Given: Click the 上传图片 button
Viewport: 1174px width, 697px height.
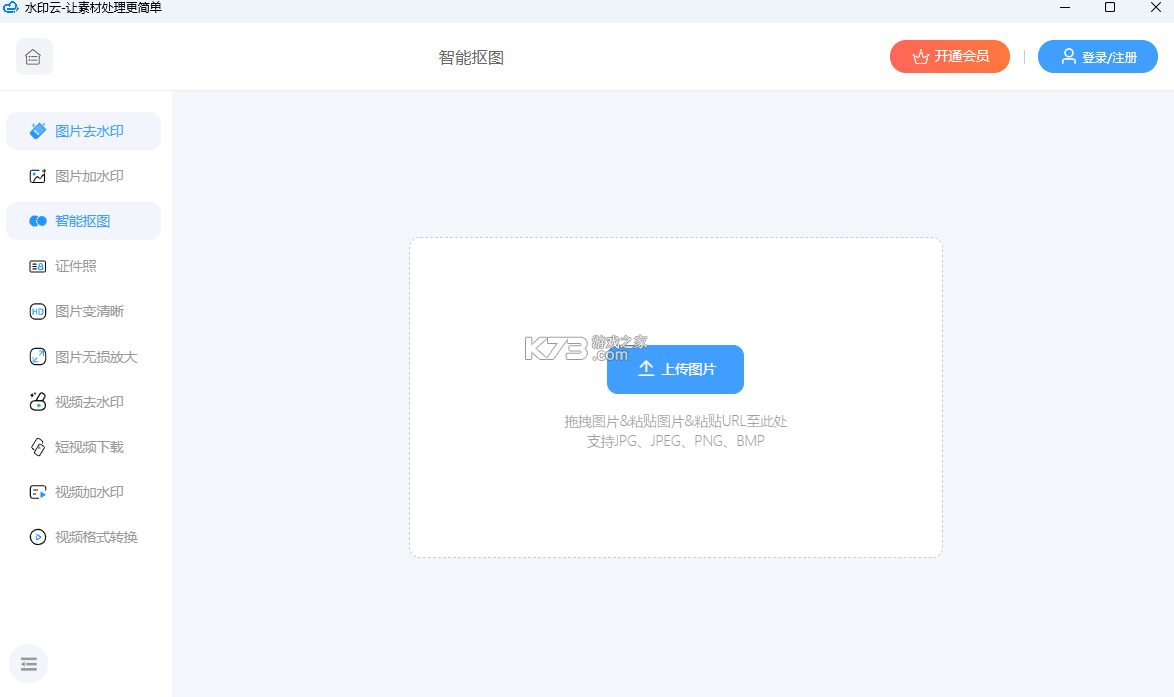Looking at the screenshot, I should (x=675, y=369).
